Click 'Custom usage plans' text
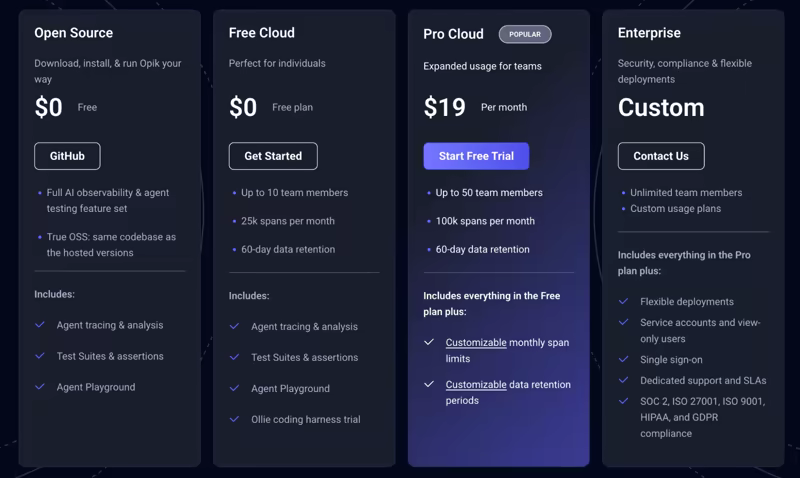Image resolution: width=800 pixels, height=478 pixels. coord(676,209)
